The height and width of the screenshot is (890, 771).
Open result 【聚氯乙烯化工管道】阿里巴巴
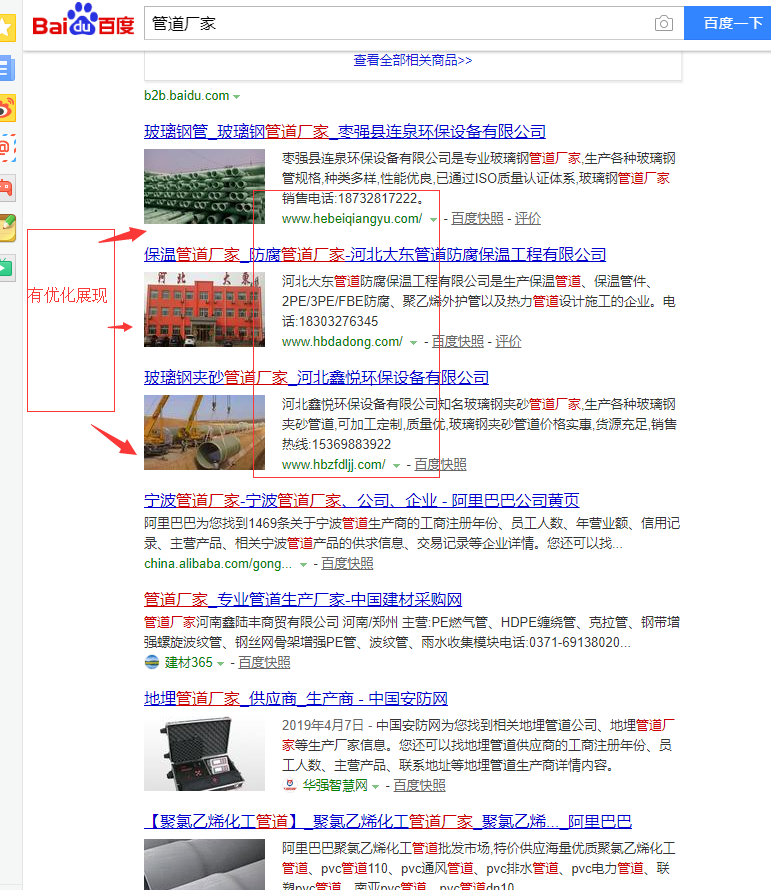point(388,821)
